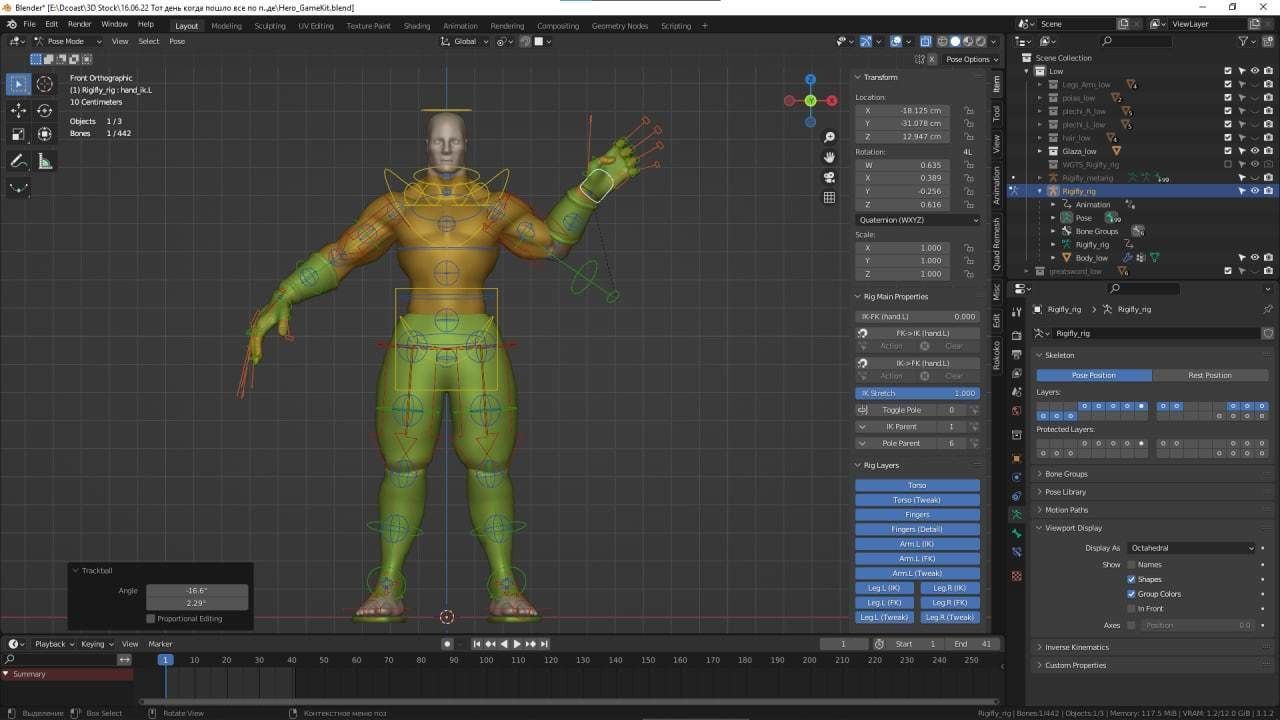Jump to the timeline start frame
The width and height of the screenshot is (1280, 720).
[x=477, y=644]
